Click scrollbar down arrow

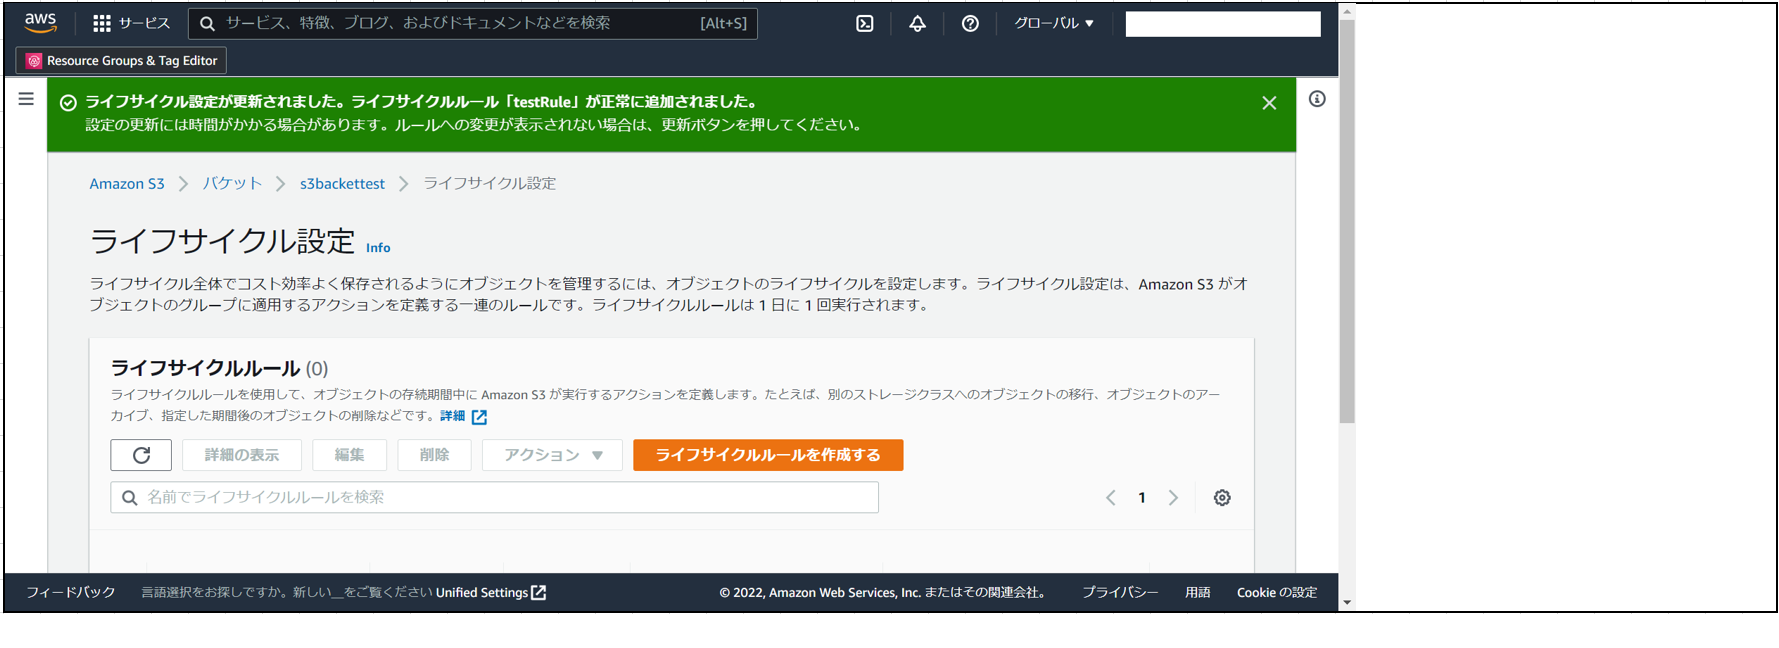[1347, 603]
